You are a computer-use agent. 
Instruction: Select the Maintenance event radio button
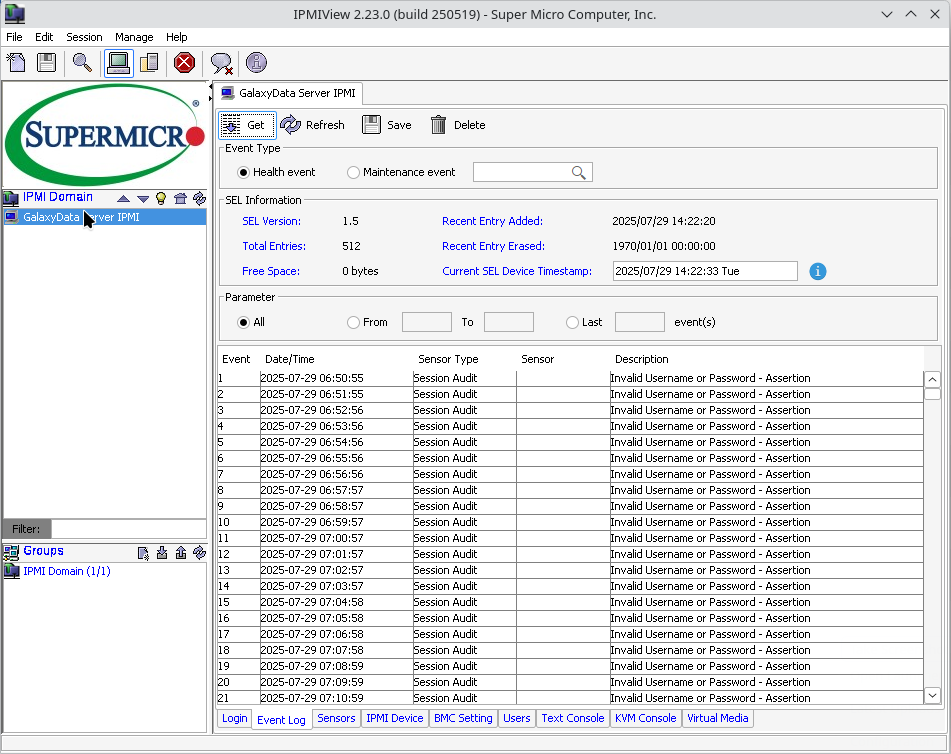click(353, 172)
